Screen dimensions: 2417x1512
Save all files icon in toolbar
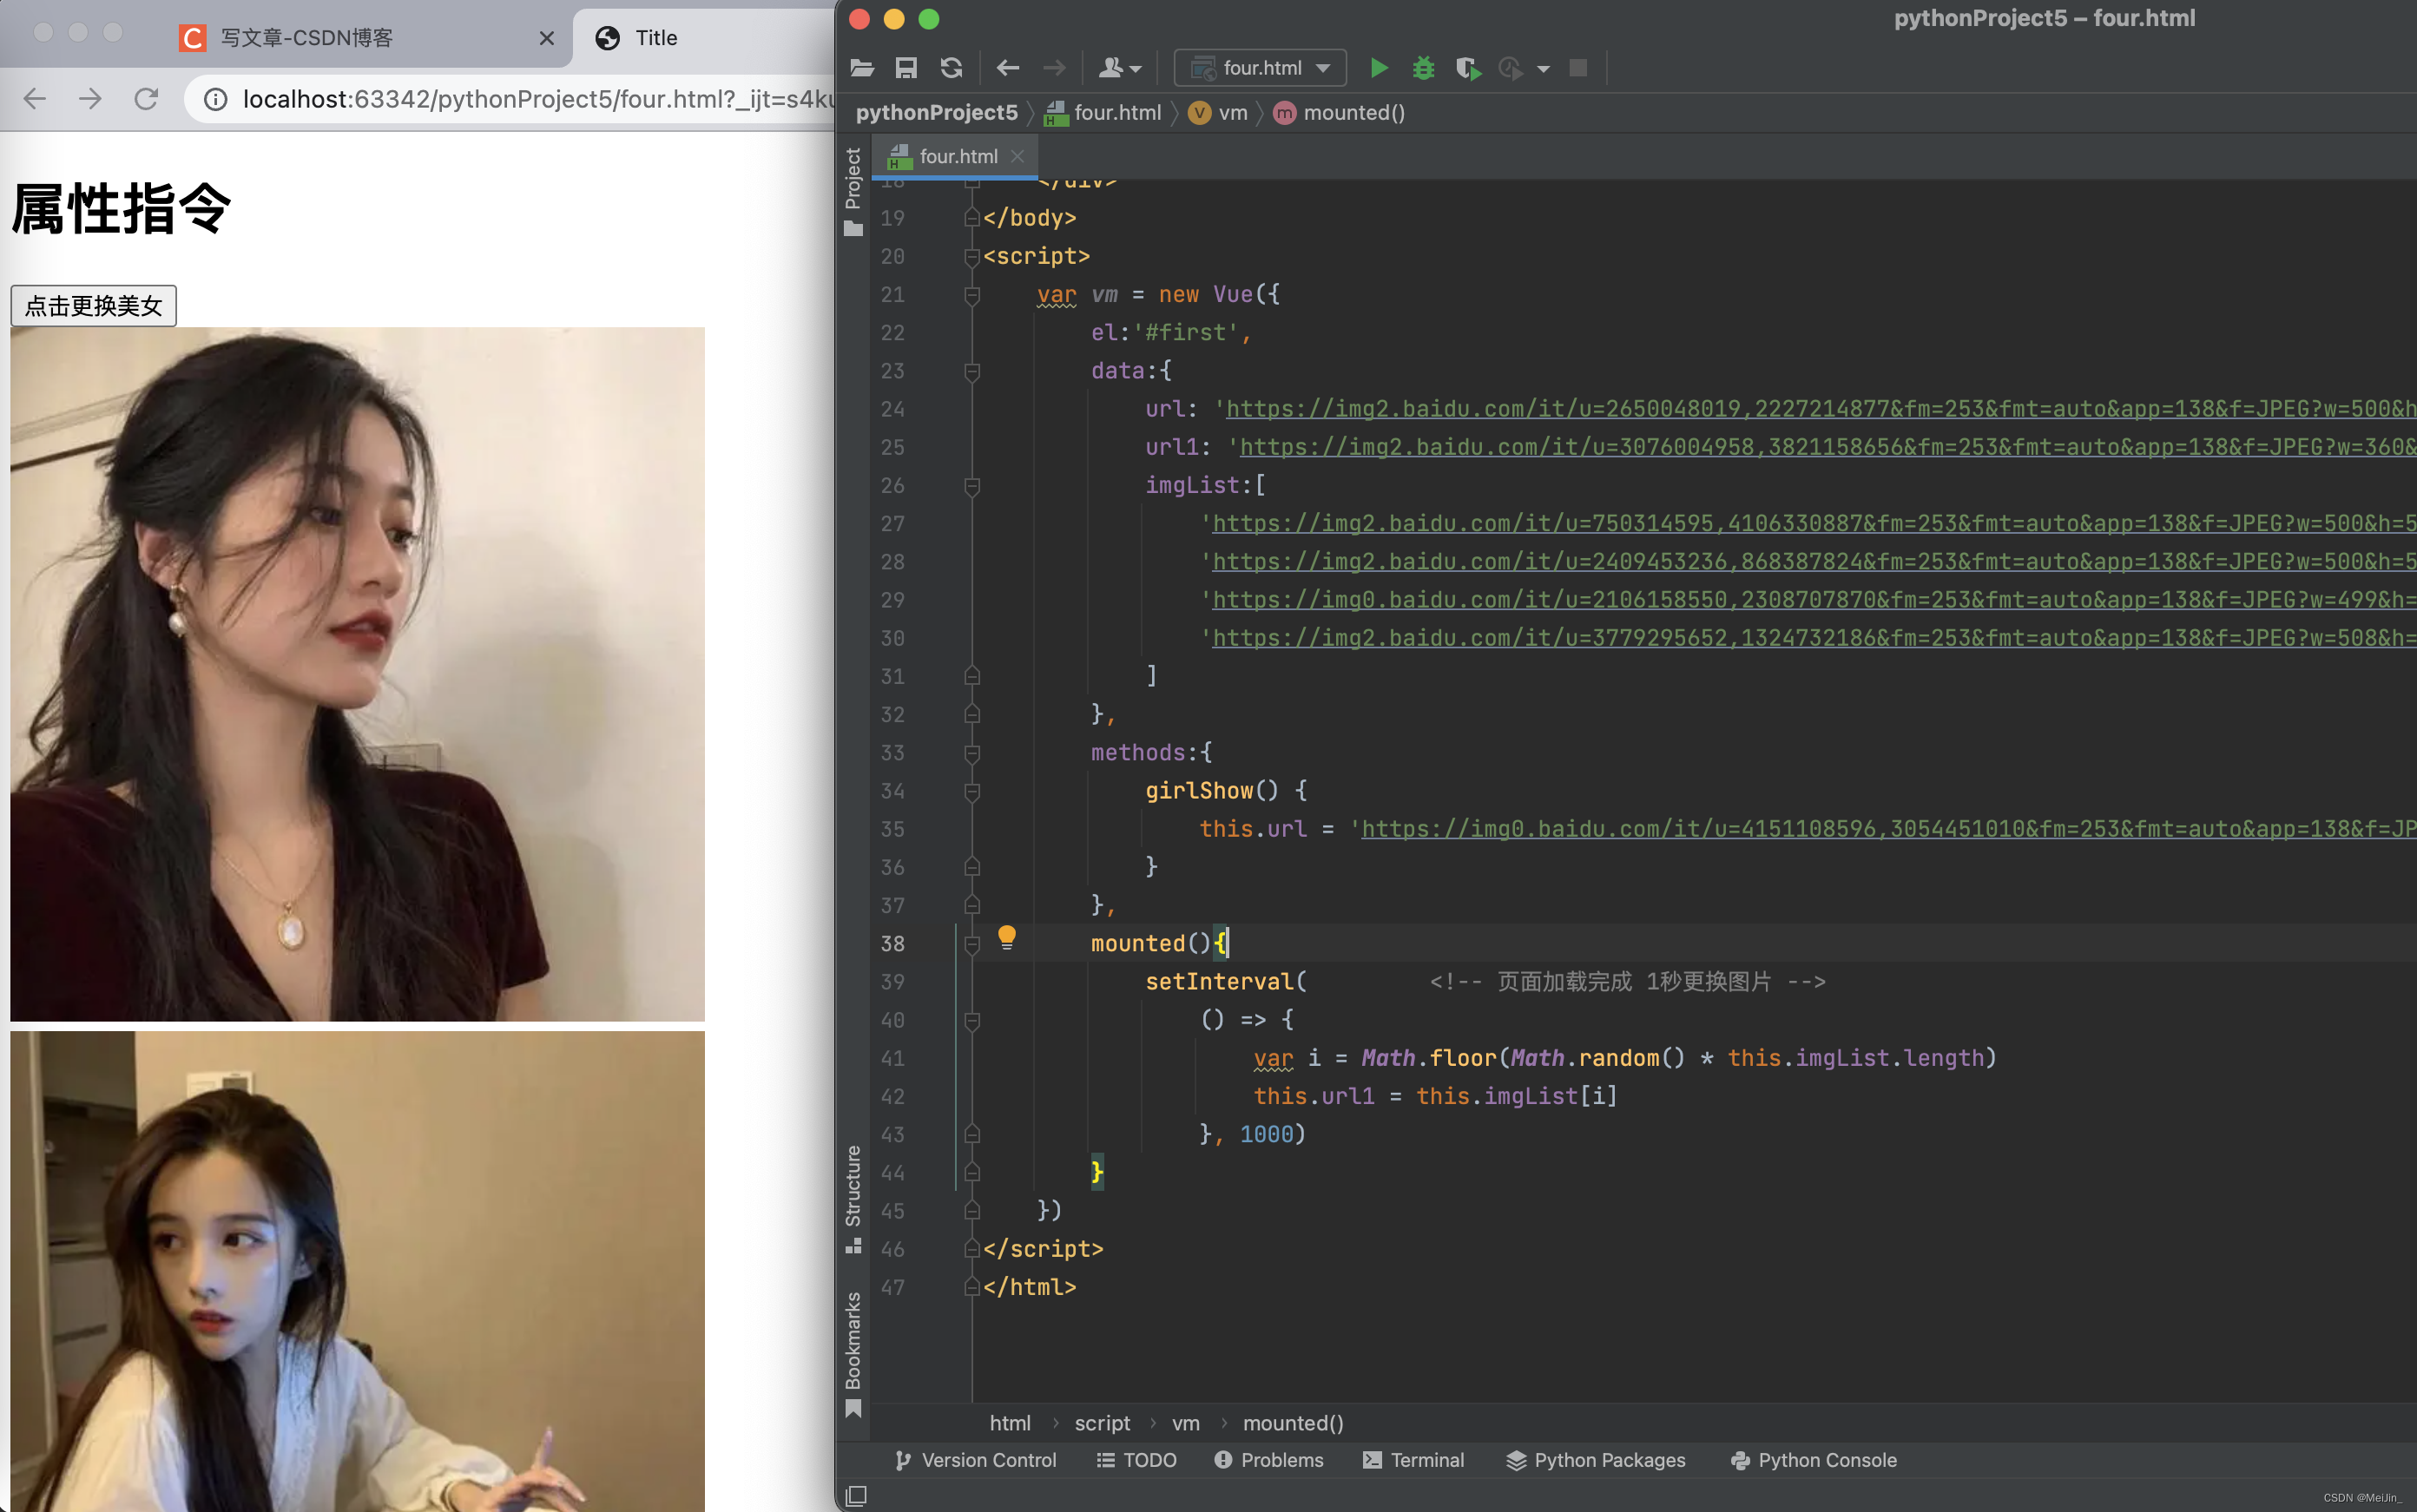(x=906, y=68)
